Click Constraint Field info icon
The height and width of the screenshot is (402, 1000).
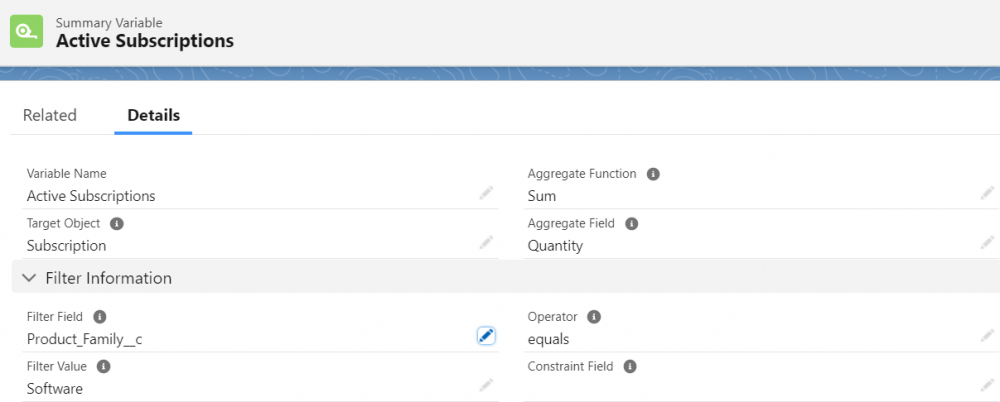click(x=629, y=367)
